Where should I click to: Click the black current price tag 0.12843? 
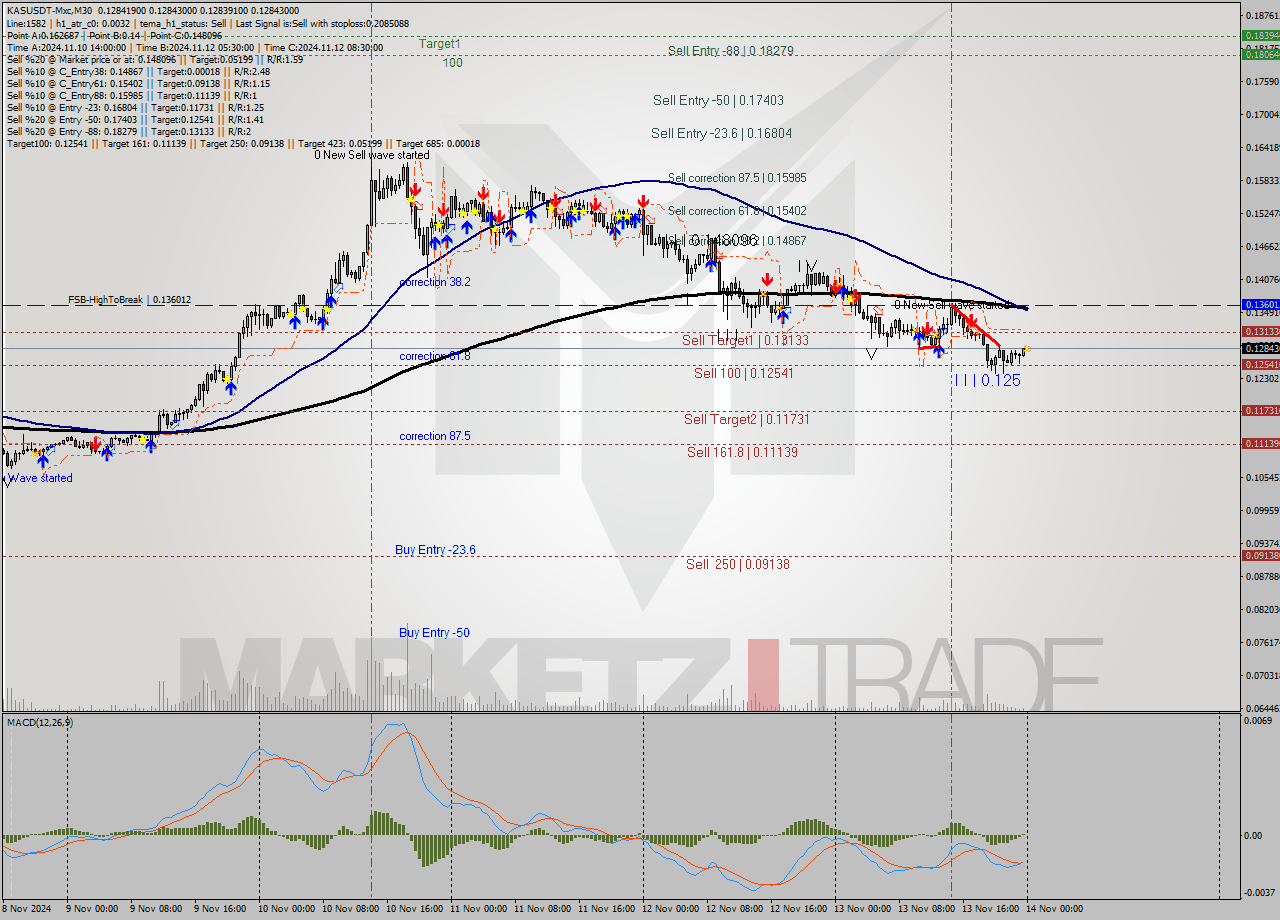(x=1260, y=348)
